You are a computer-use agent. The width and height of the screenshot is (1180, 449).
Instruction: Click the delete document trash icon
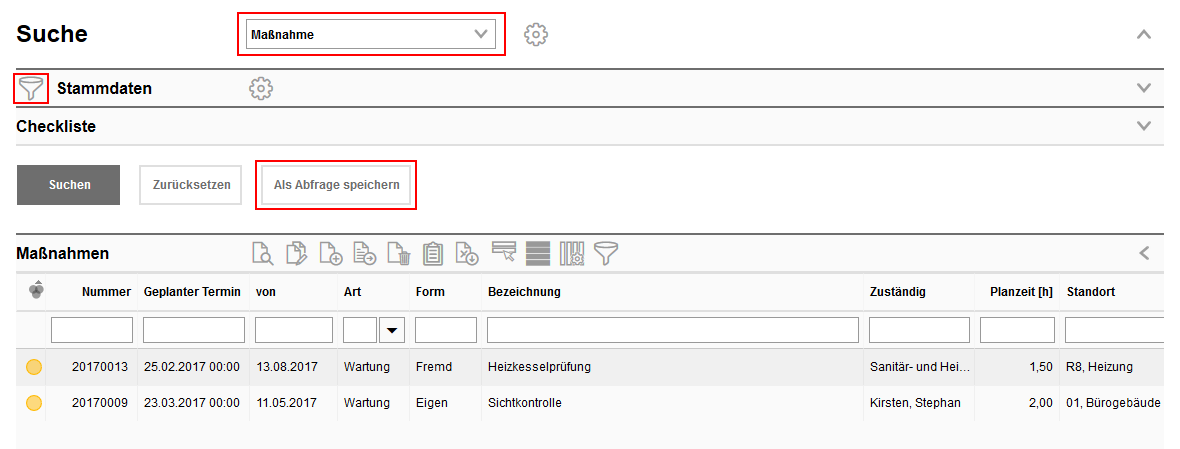click(x=399, y=254)
